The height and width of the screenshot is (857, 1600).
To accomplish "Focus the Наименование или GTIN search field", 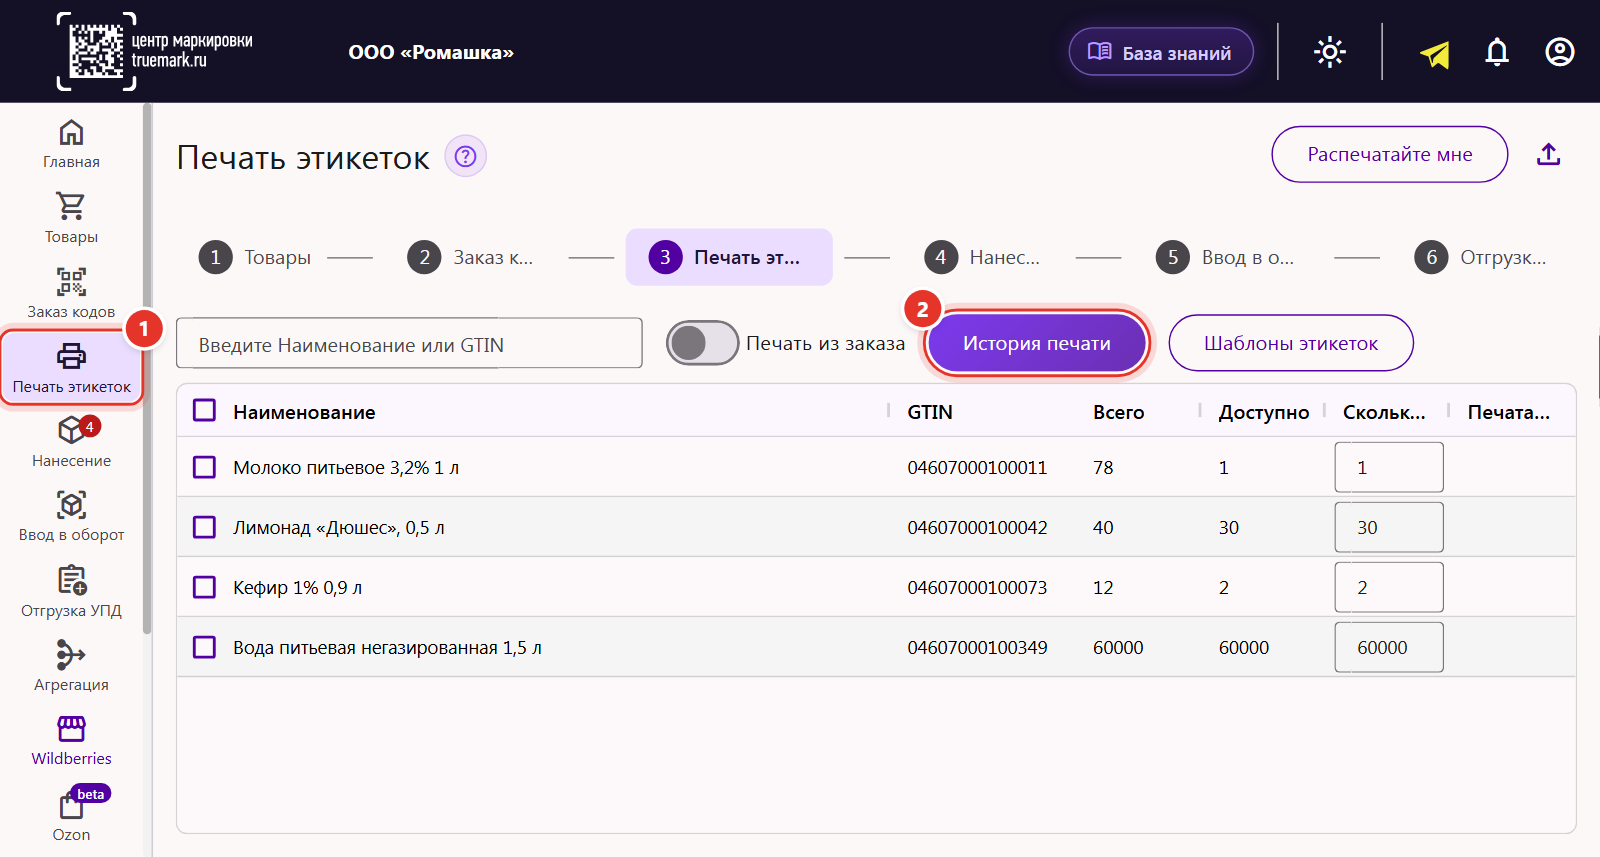I will [x=409, y=344].
